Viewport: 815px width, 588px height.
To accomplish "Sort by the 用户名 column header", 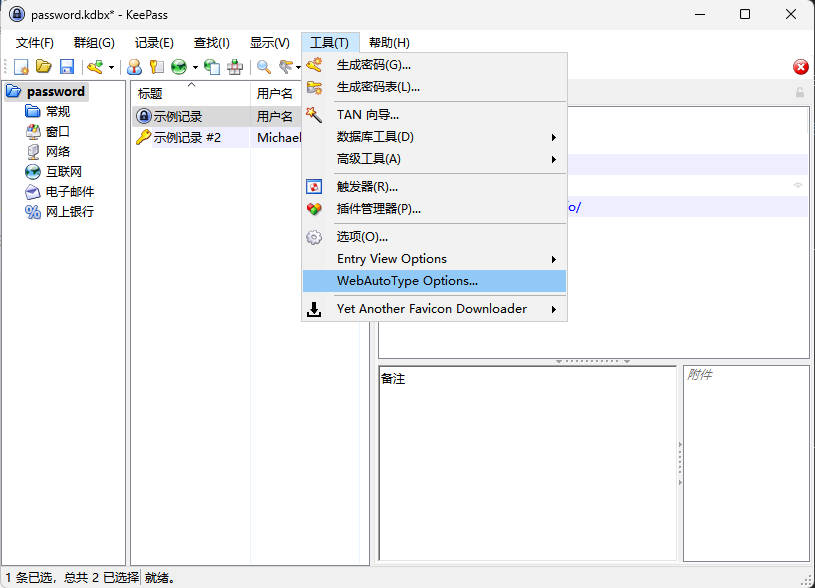I will point(276,94).
